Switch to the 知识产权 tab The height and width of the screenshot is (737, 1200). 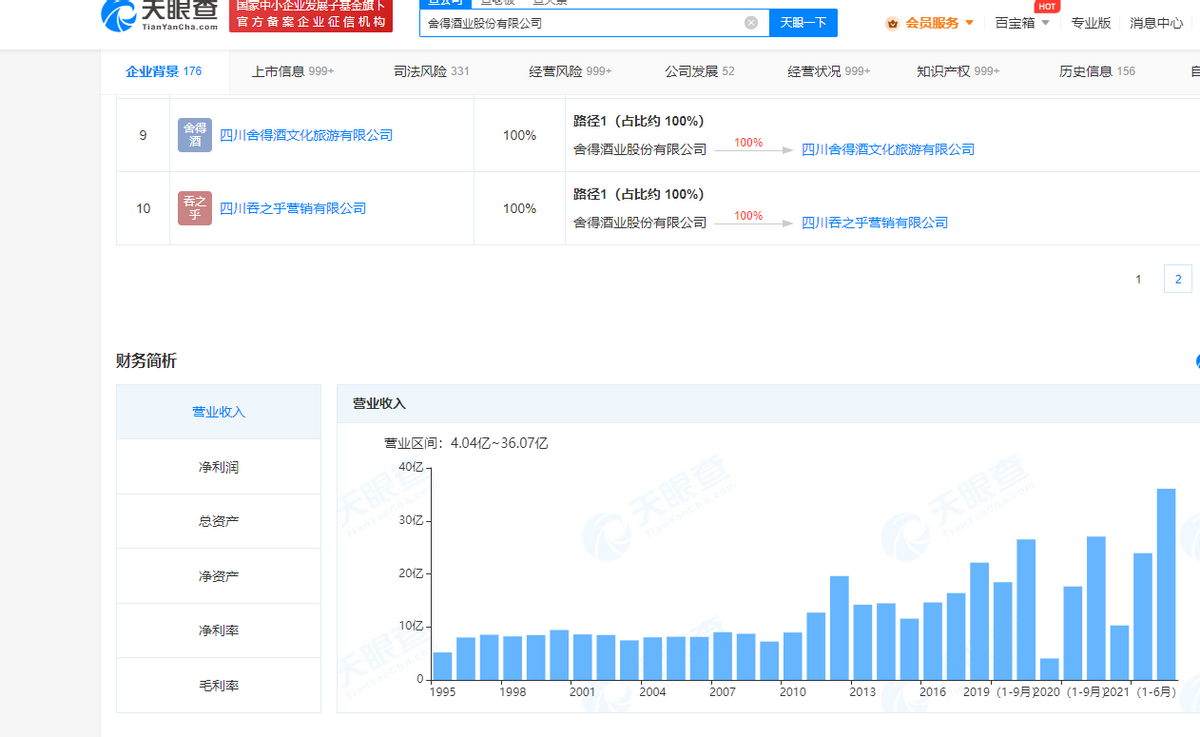tap(958, 72)
